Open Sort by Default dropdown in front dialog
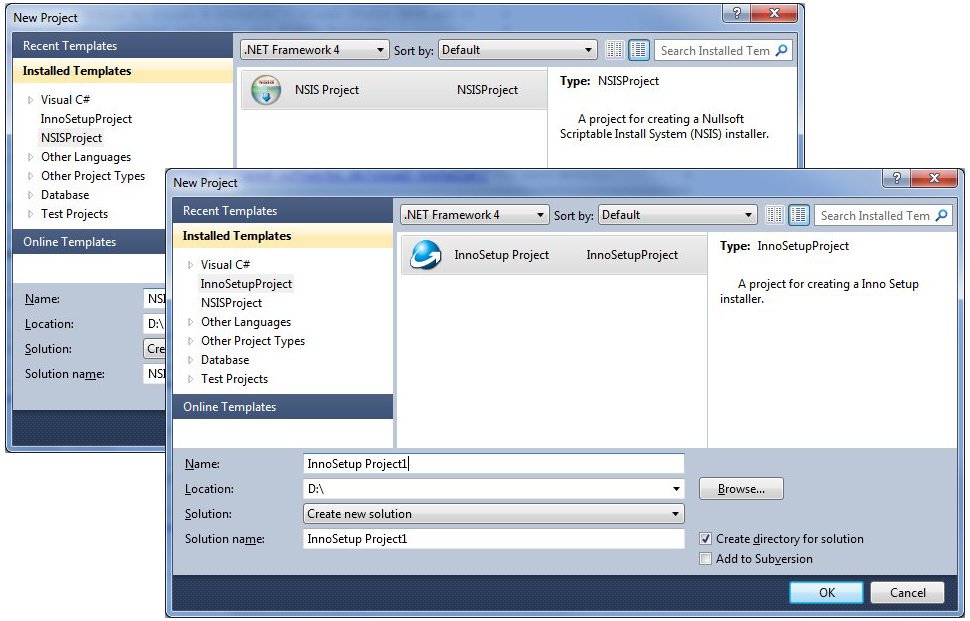This screenshot has height=621, width=970. pos(677,215)
